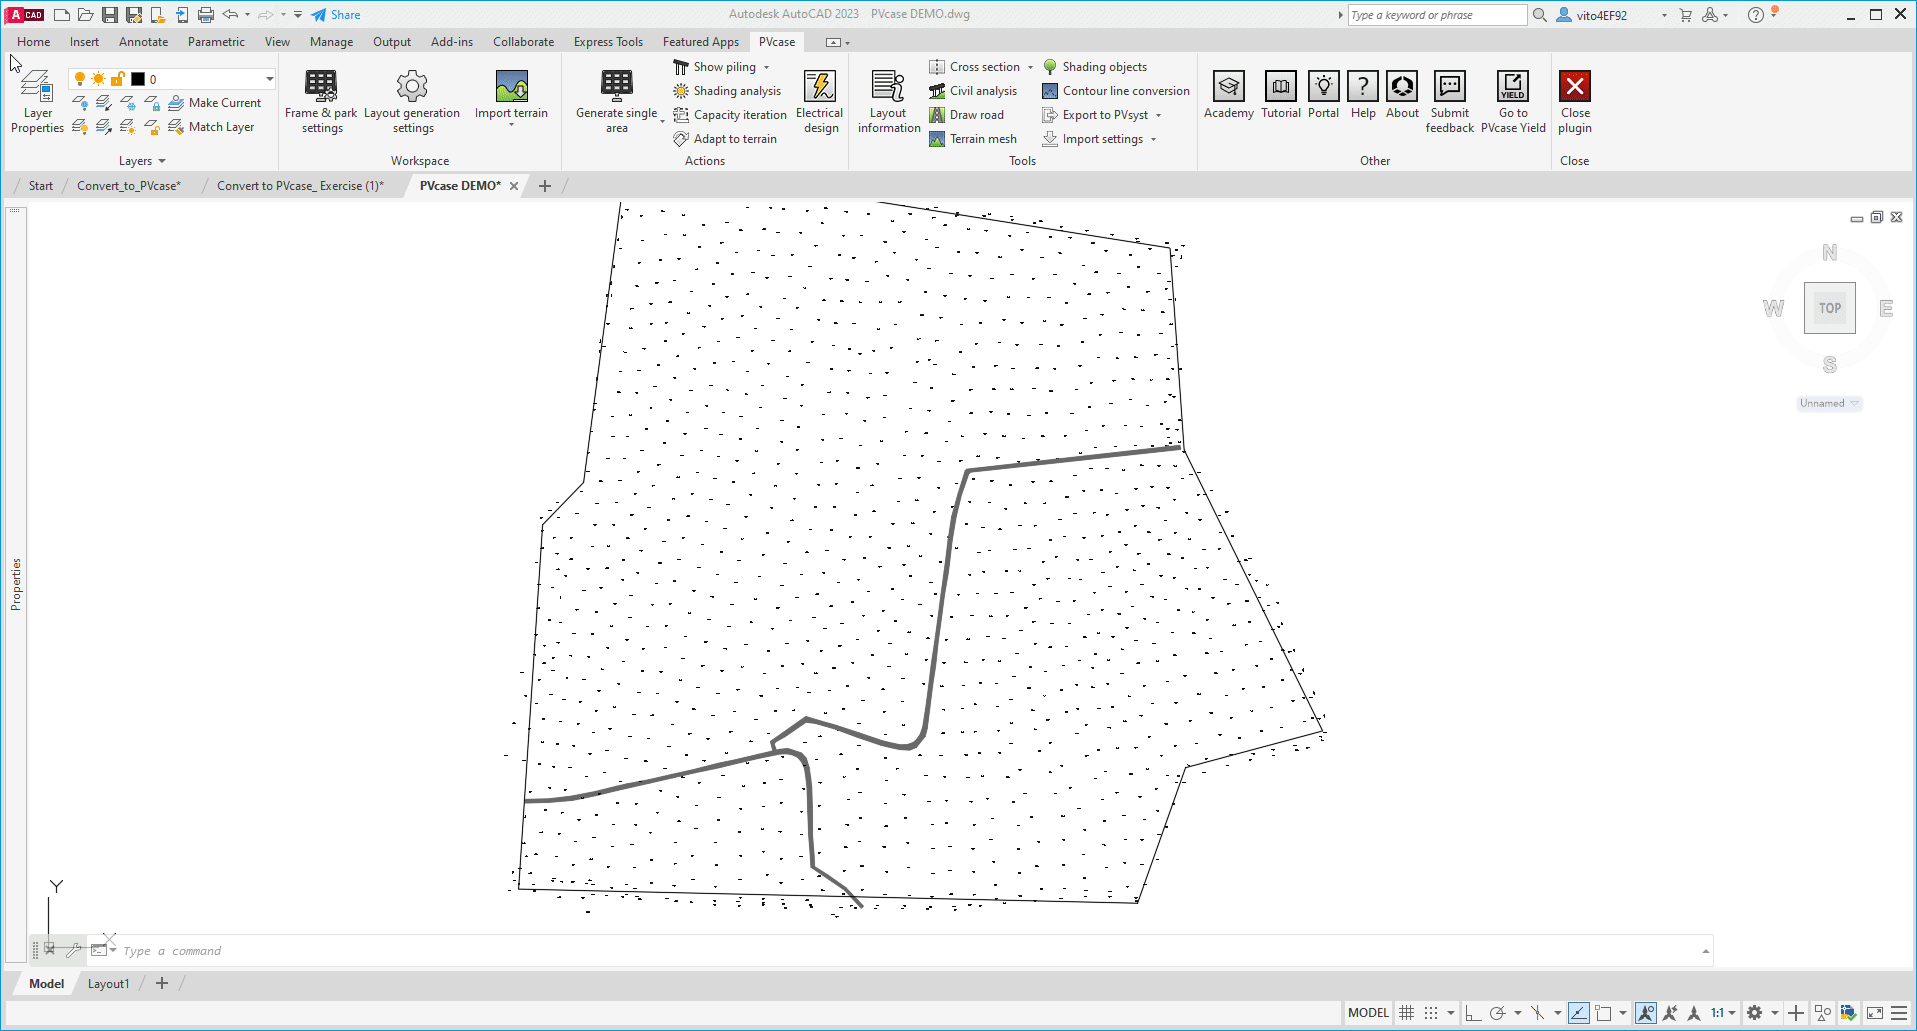1917x1031 pixels.
Task: Toggle annotation objects visibility in status bar
Action: pyautogui.click(x=1645, y=1013)
